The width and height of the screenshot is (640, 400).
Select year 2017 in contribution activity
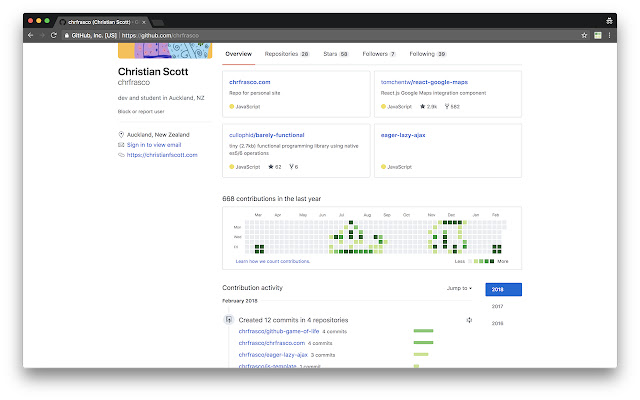498,306
